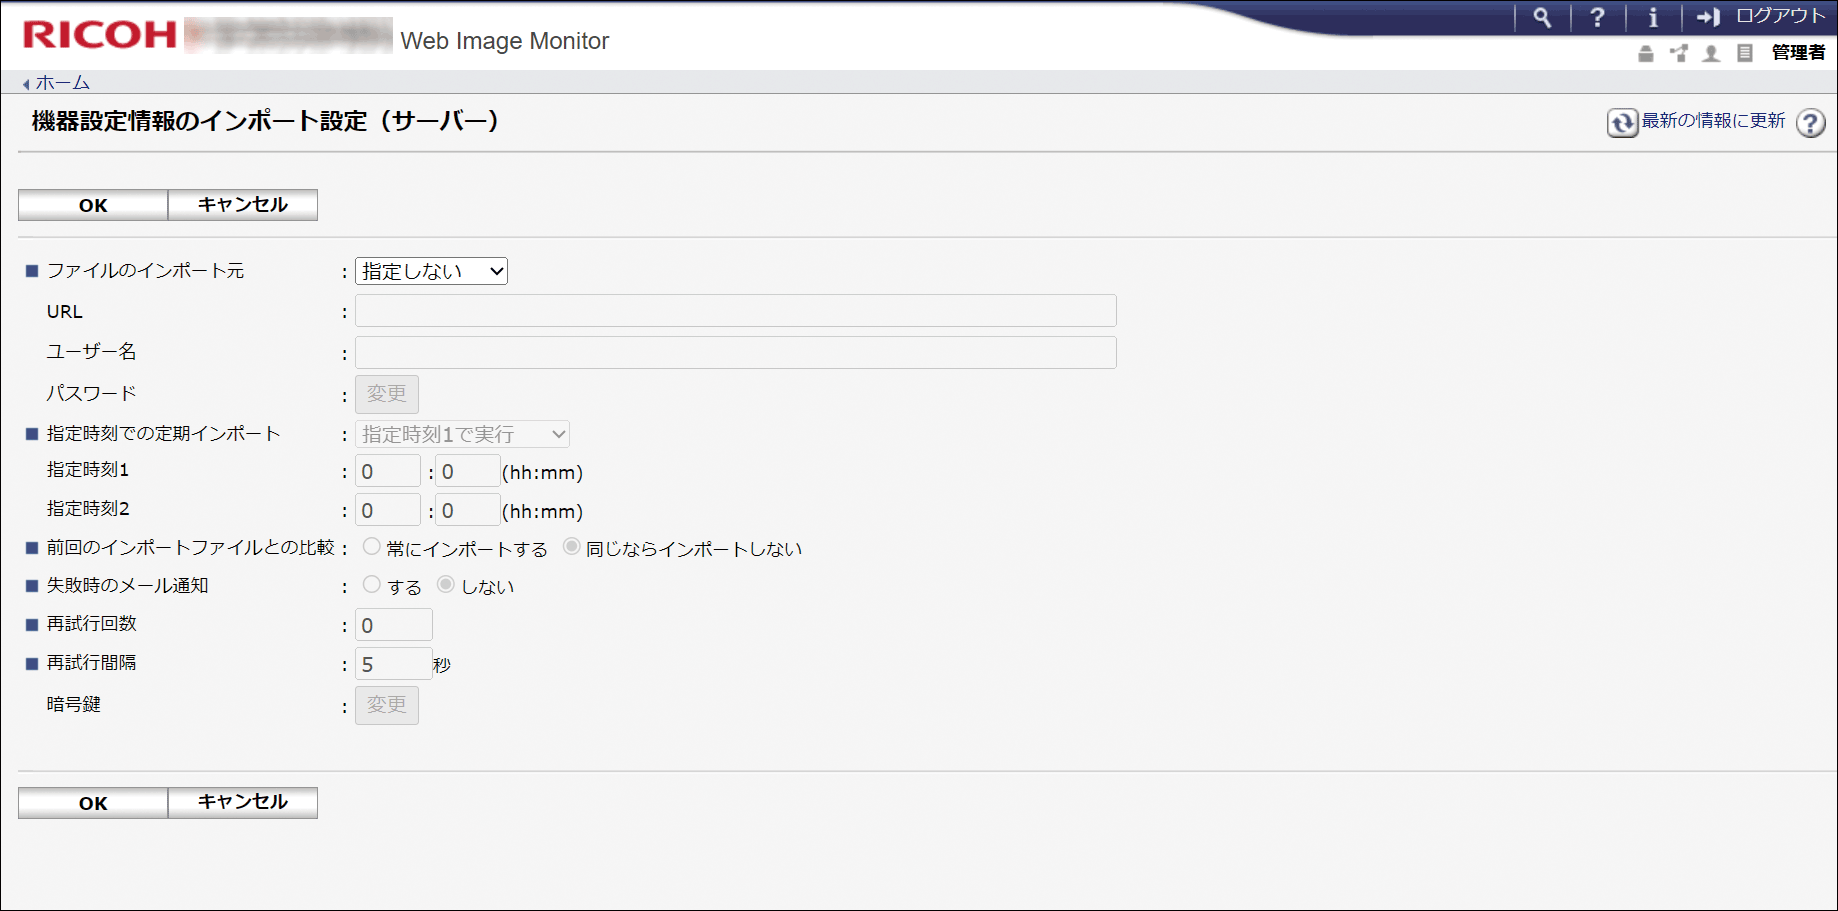Screen dimensions: 1838x911
Task: Select する for 失敗時のメール通知
Action: [371, 585]
